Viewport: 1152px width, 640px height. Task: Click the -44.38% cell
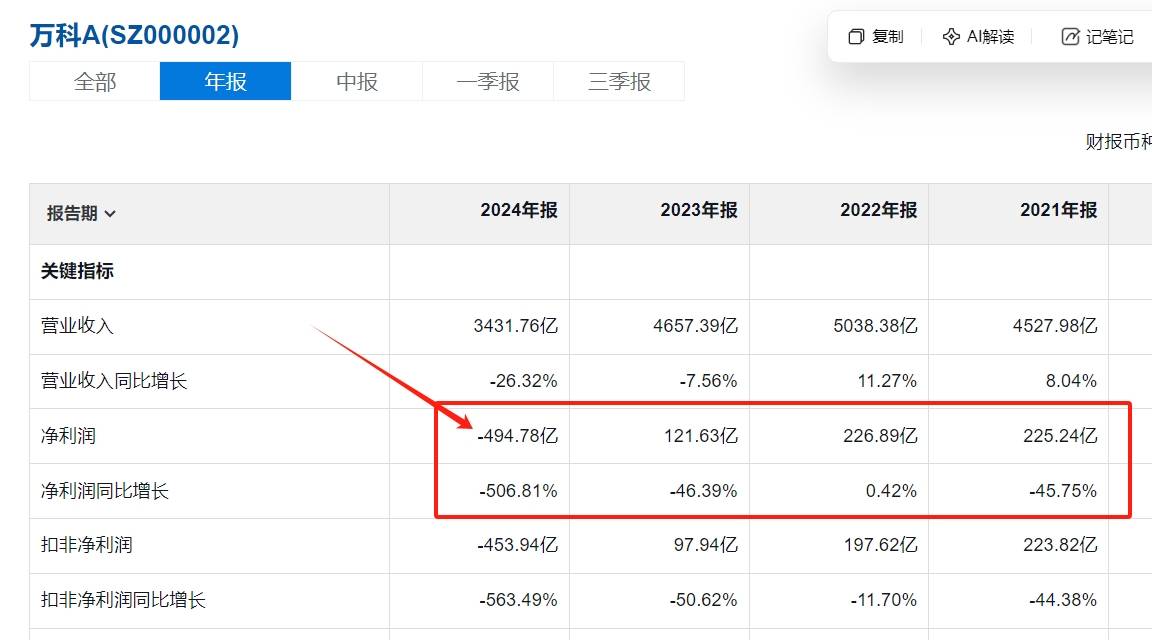pyautogui.click(x=1063, y=600)
